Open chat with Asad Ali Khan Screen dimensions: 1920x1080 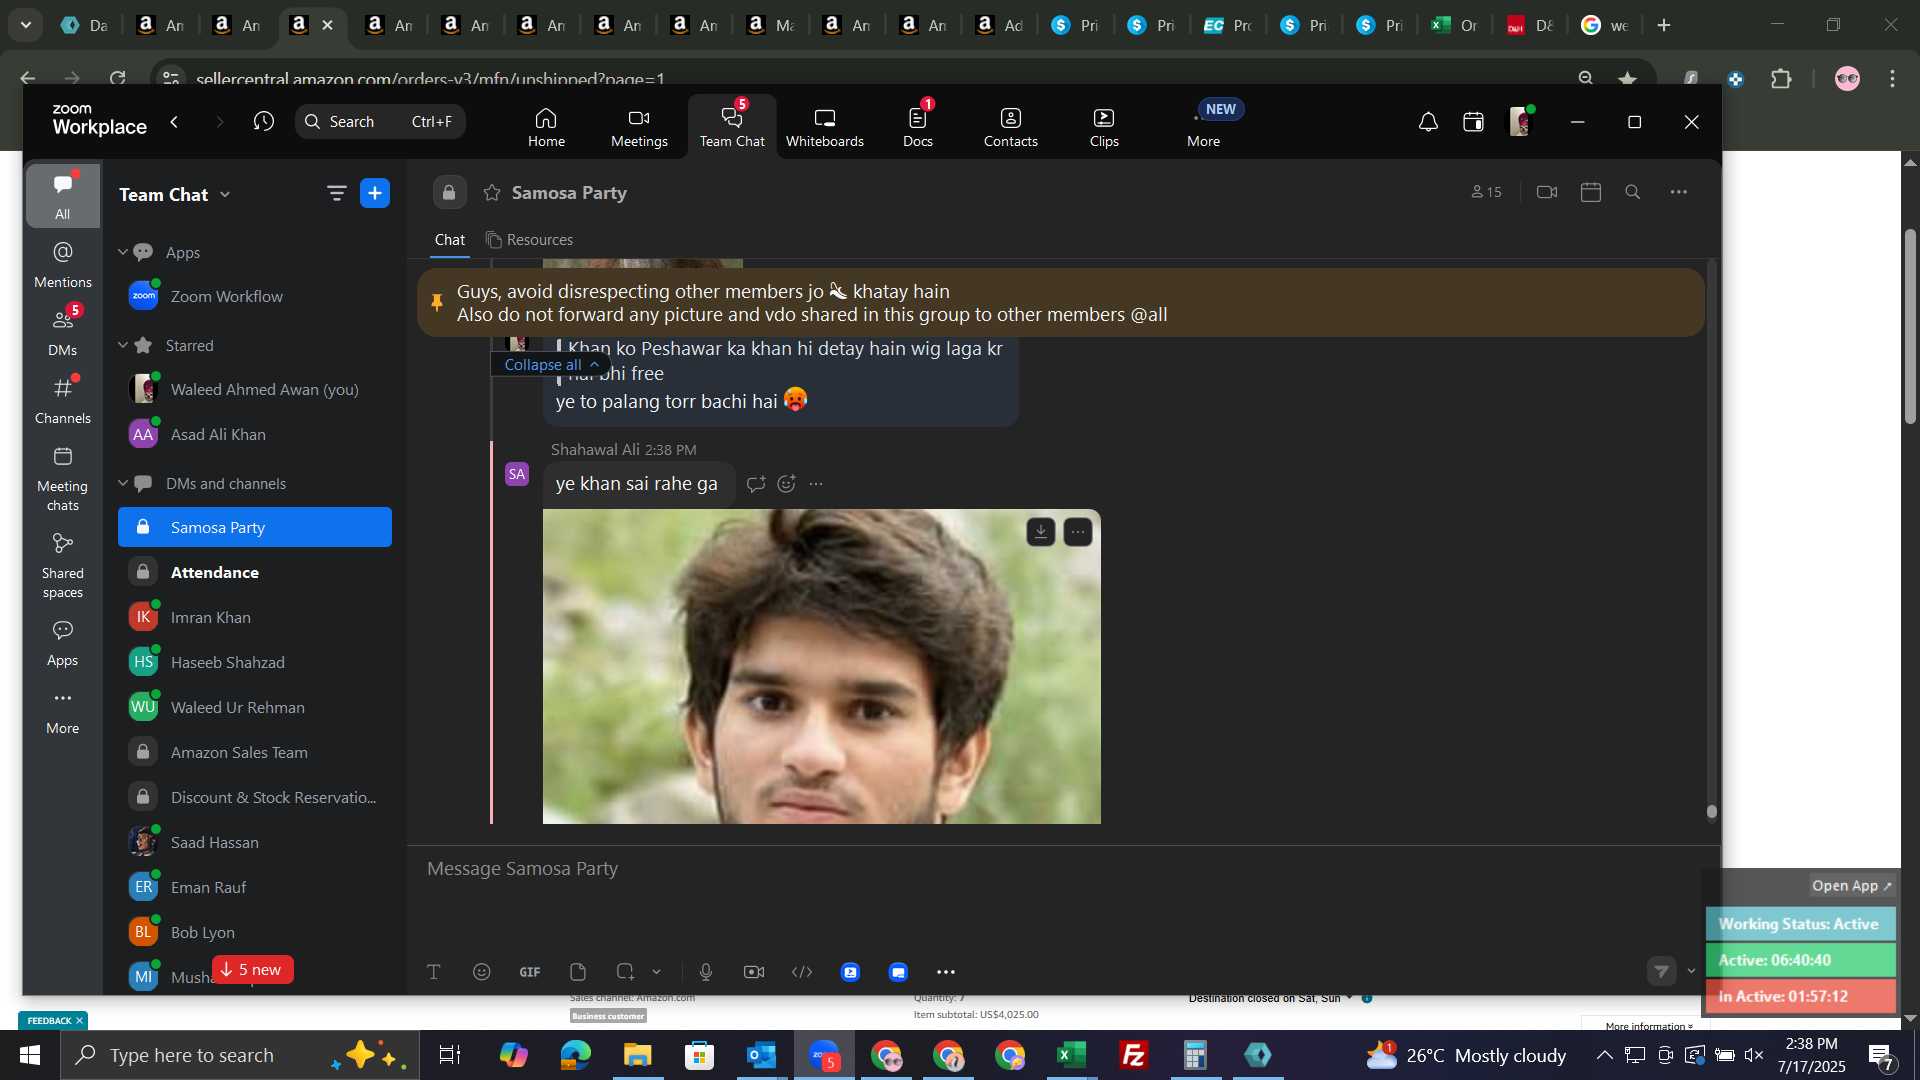pyautogui.click(x=255, y=434)
